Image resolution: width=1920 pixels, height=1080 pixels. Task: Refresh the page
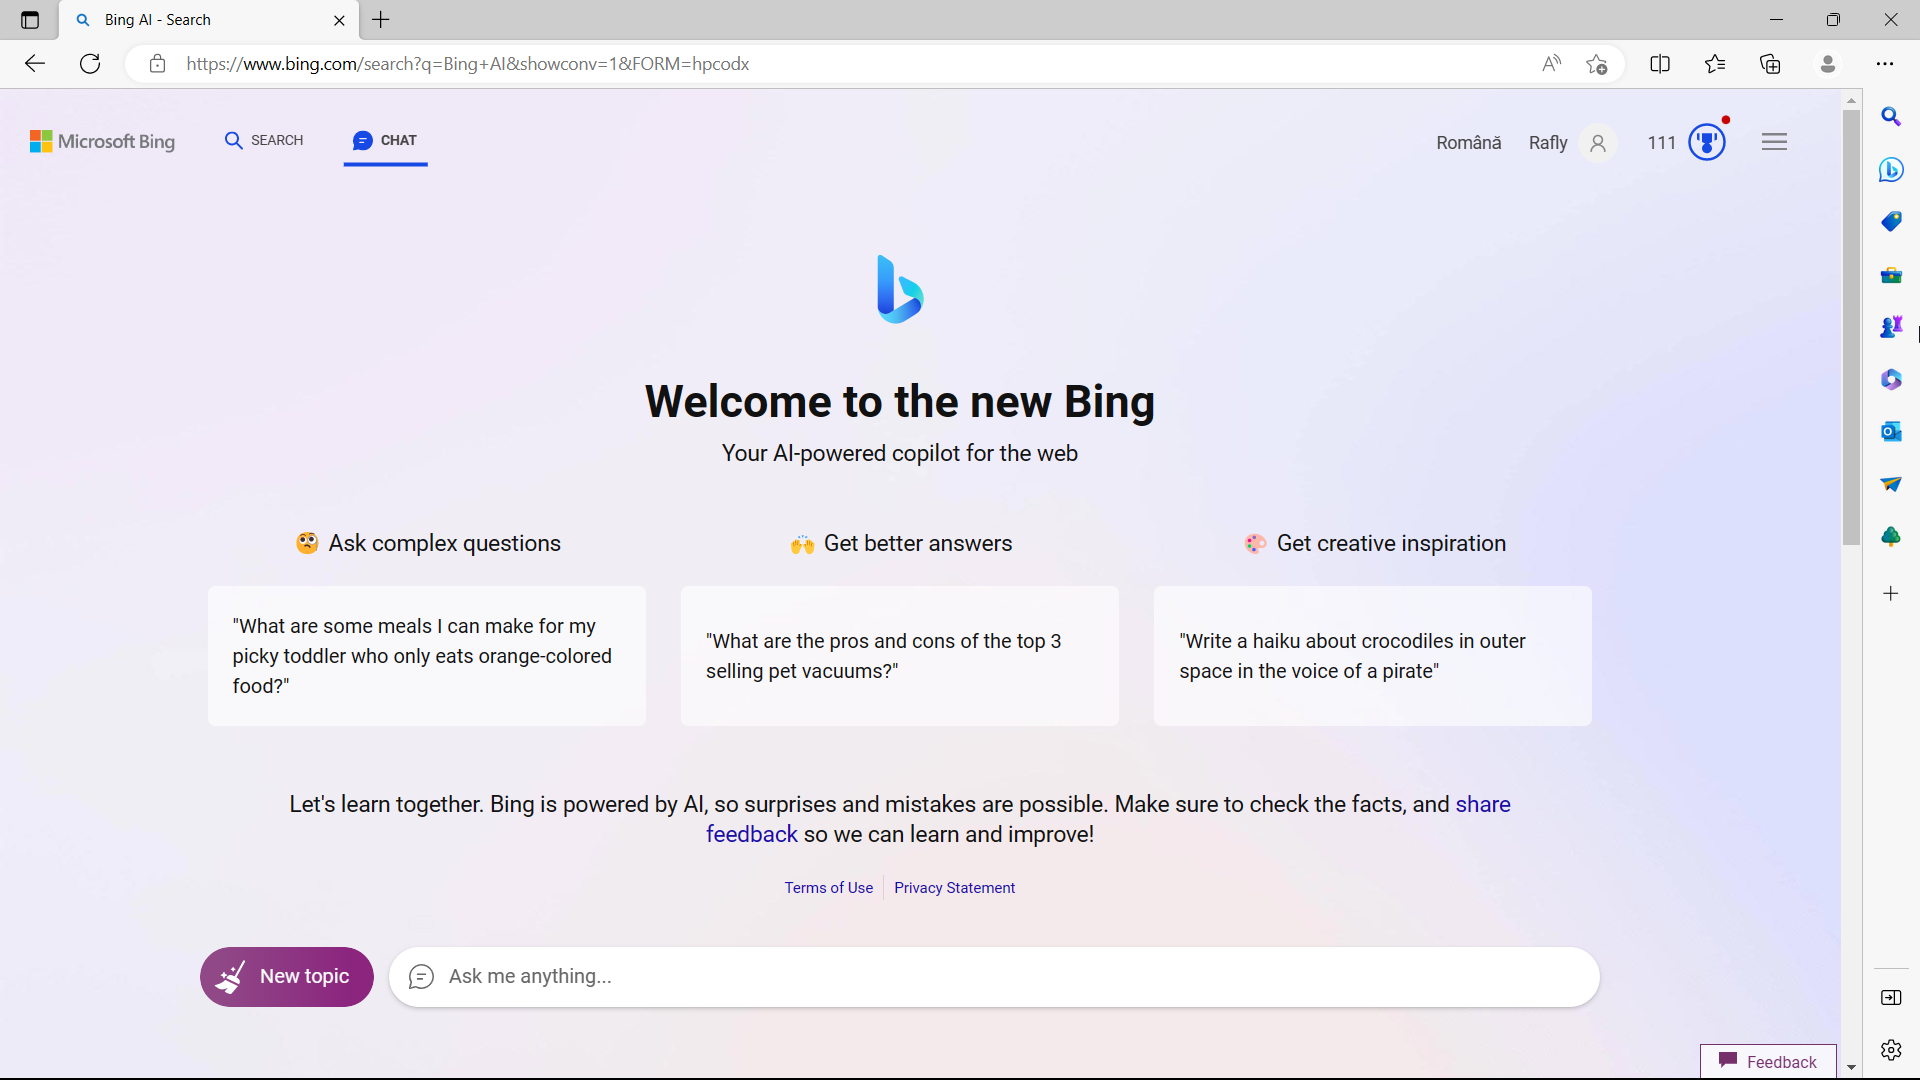tap(90, 64)
